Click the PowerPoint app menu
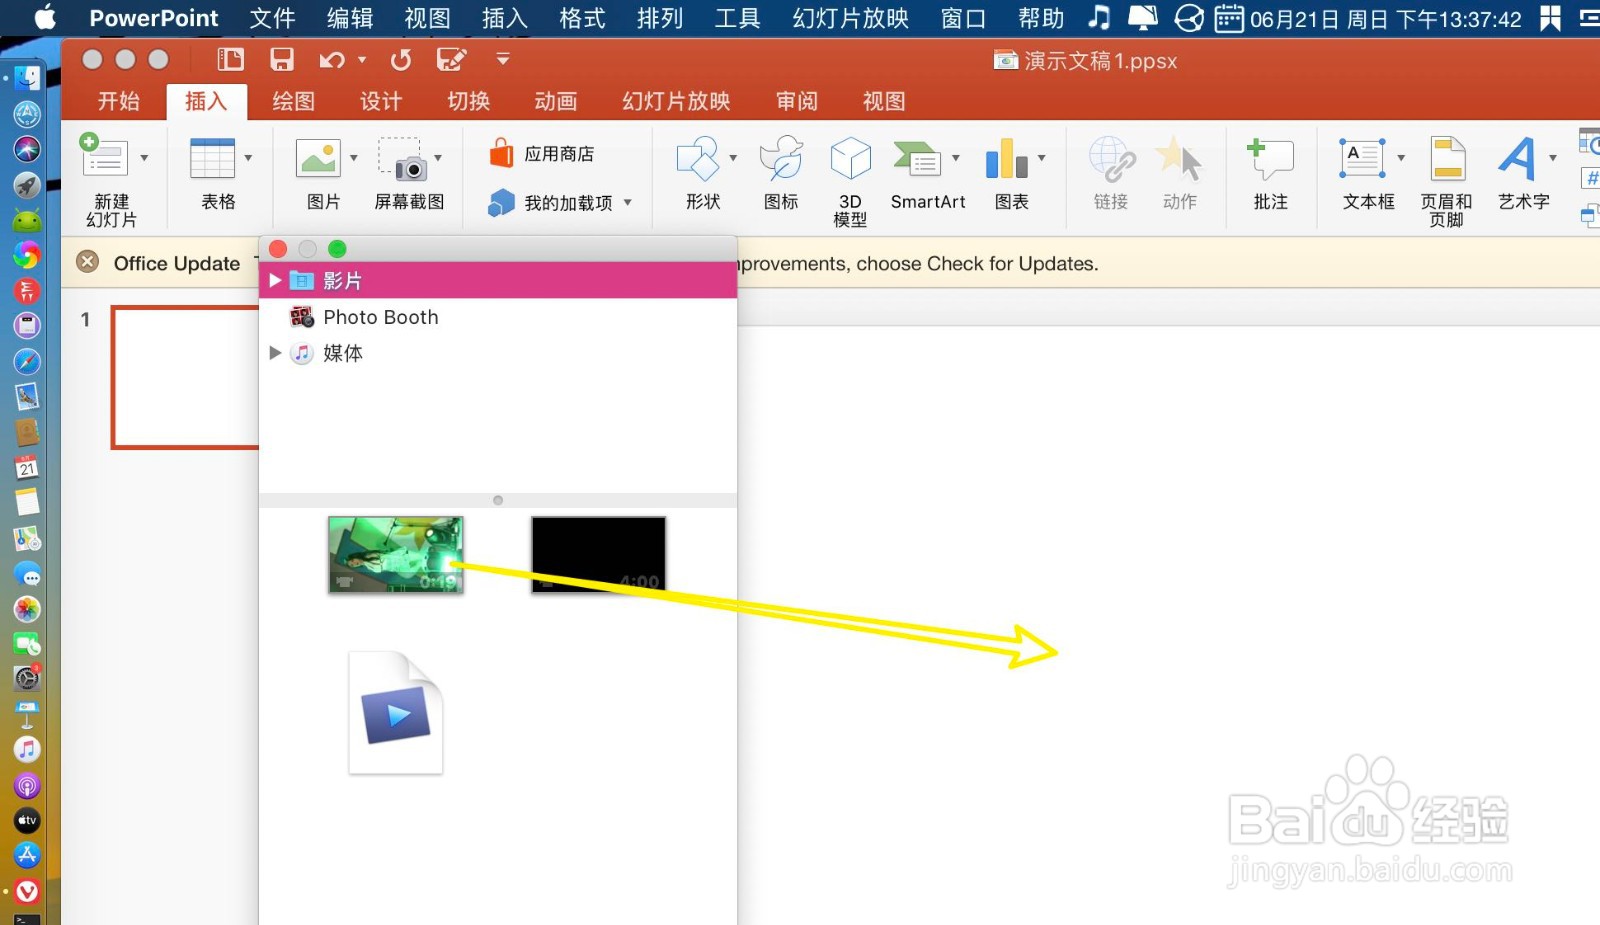1600x925 pixels. (154, 18)
